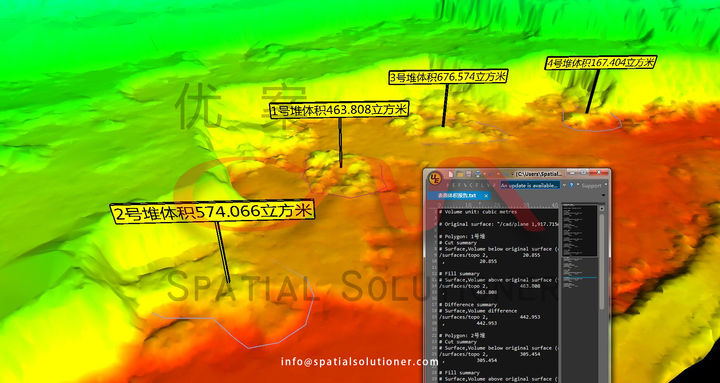Click the open folder icon in UltraEdit
This screenshot has width=720, height=383.
tap(460, 174)
